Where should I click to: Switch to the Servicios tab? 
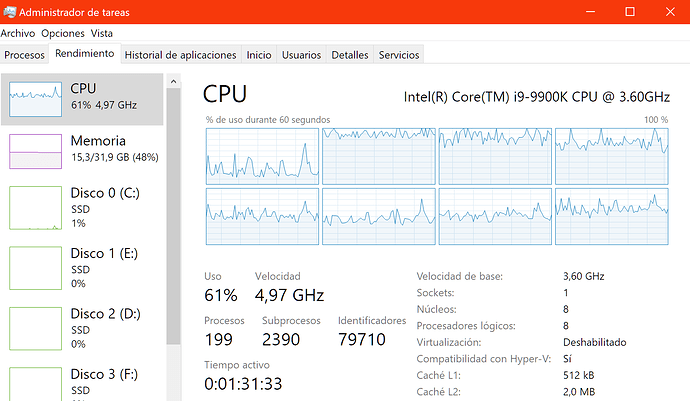point(399,55)
